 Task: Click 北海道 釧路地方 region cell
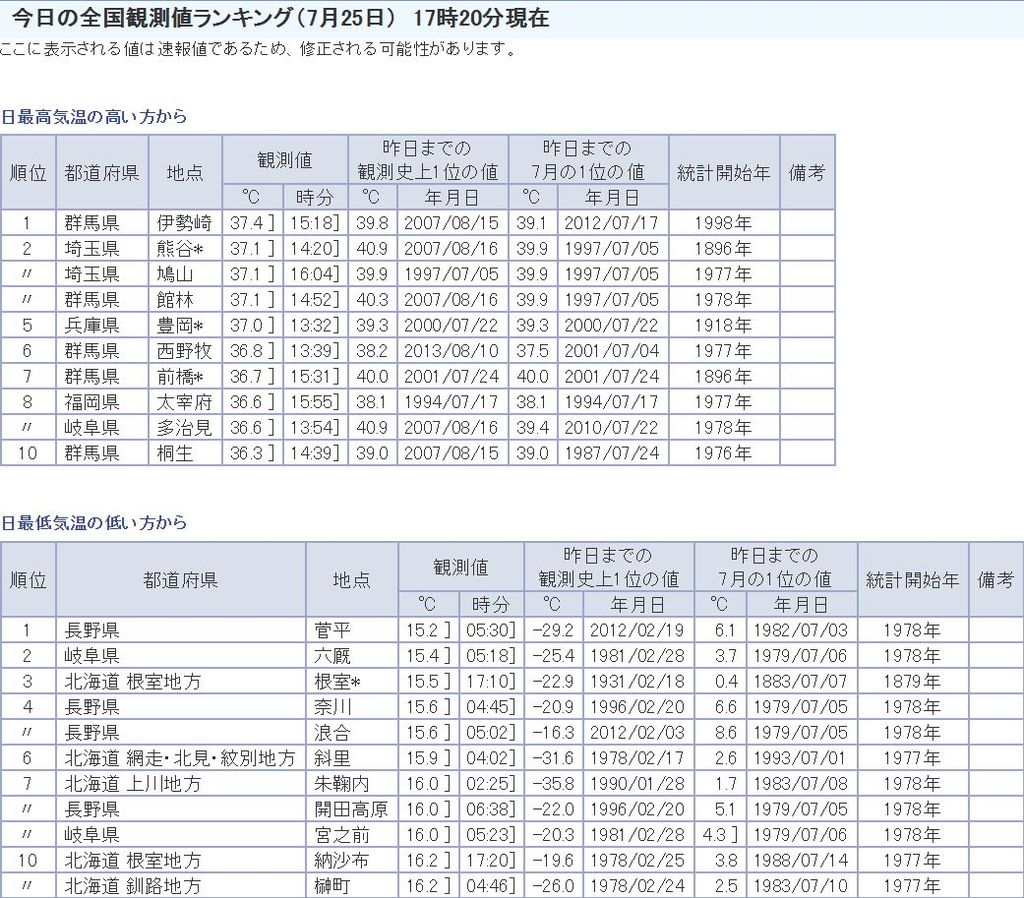(133, 886)
